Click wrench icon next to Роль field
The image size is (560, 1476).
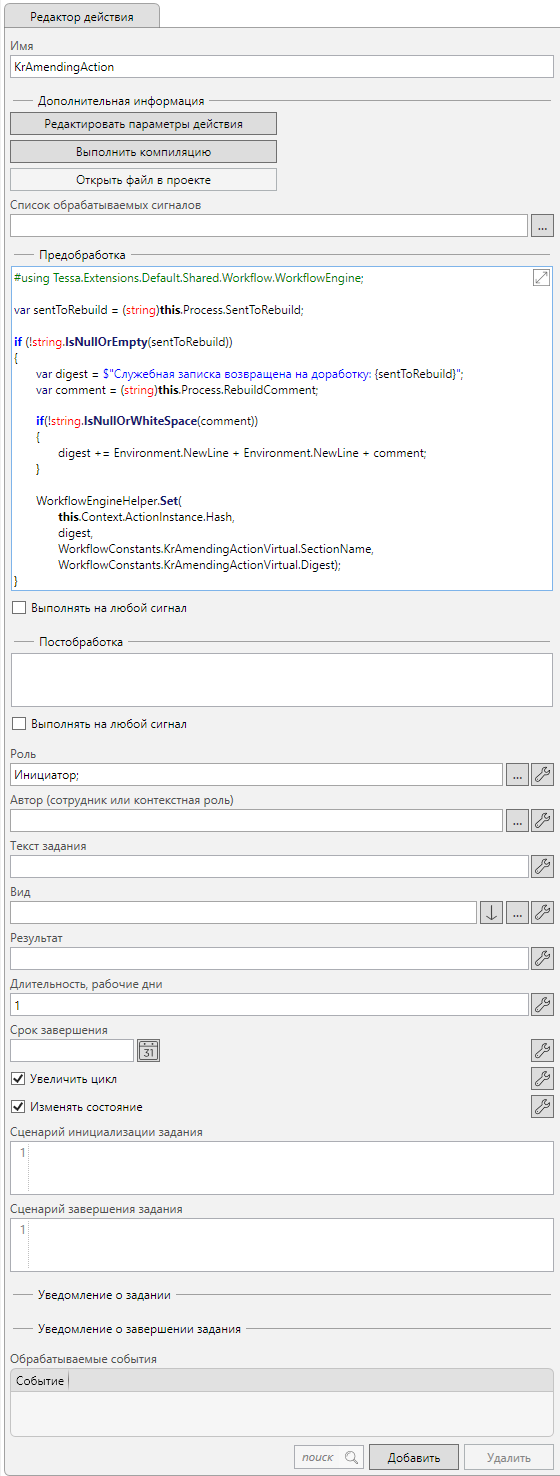[x=542, y=774]
